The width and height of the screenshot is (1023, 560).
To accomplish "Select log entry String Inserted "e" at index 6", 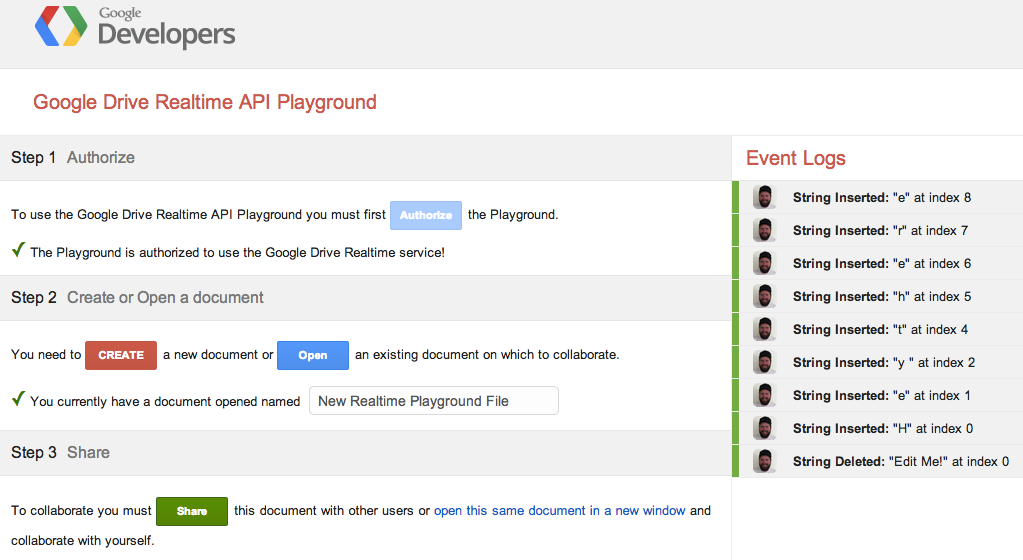I will (878, 263).
